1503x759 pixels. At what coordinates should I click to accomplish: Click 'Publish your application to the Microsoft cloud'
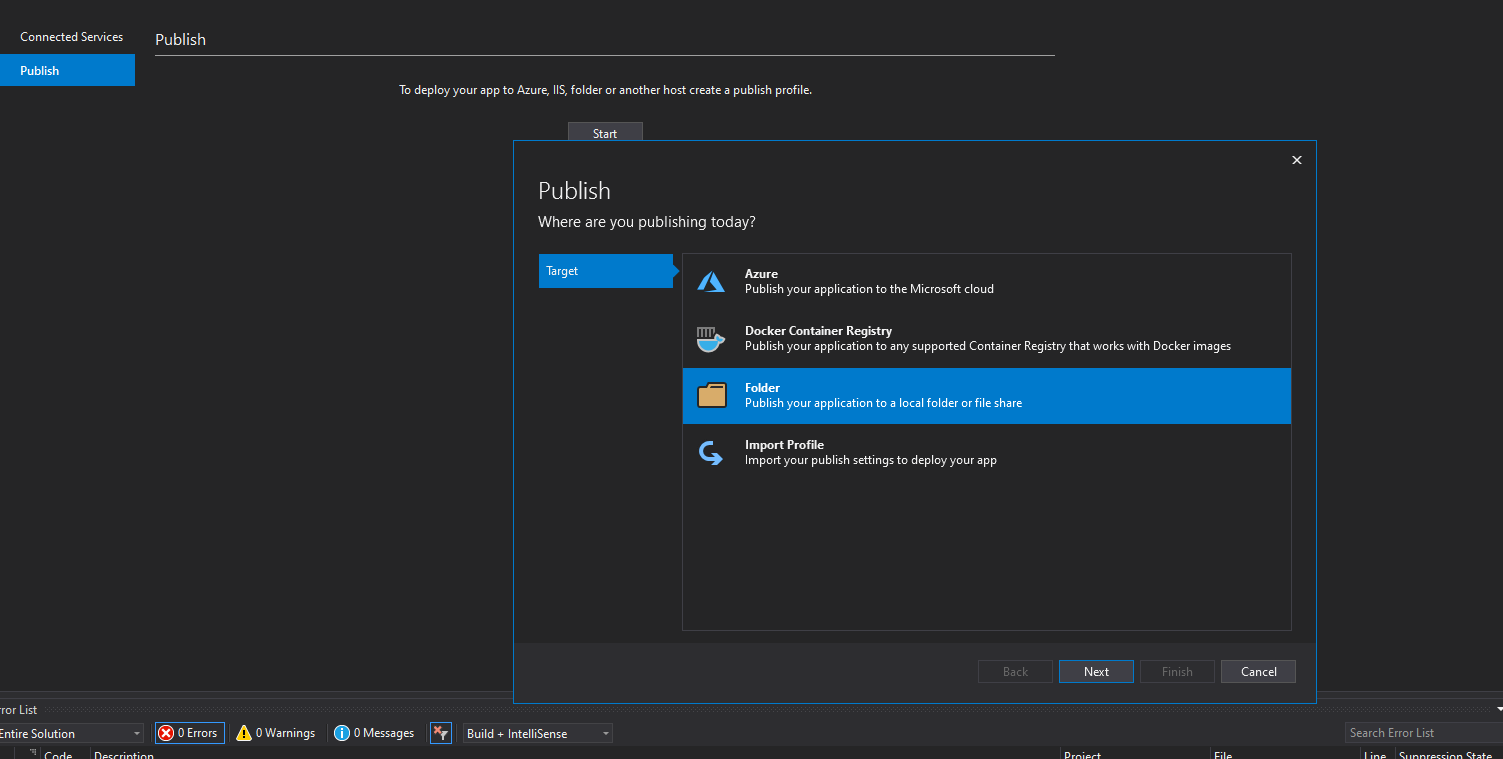tap(869, 289)
